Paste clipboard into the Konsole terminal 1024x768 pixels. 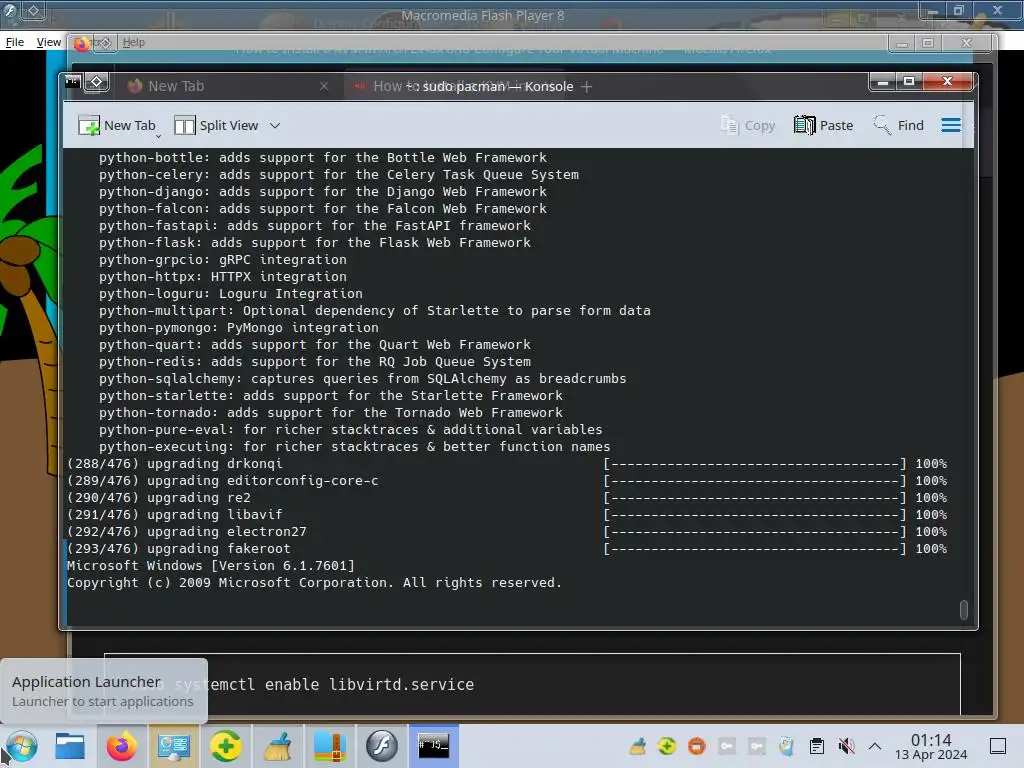824,125
